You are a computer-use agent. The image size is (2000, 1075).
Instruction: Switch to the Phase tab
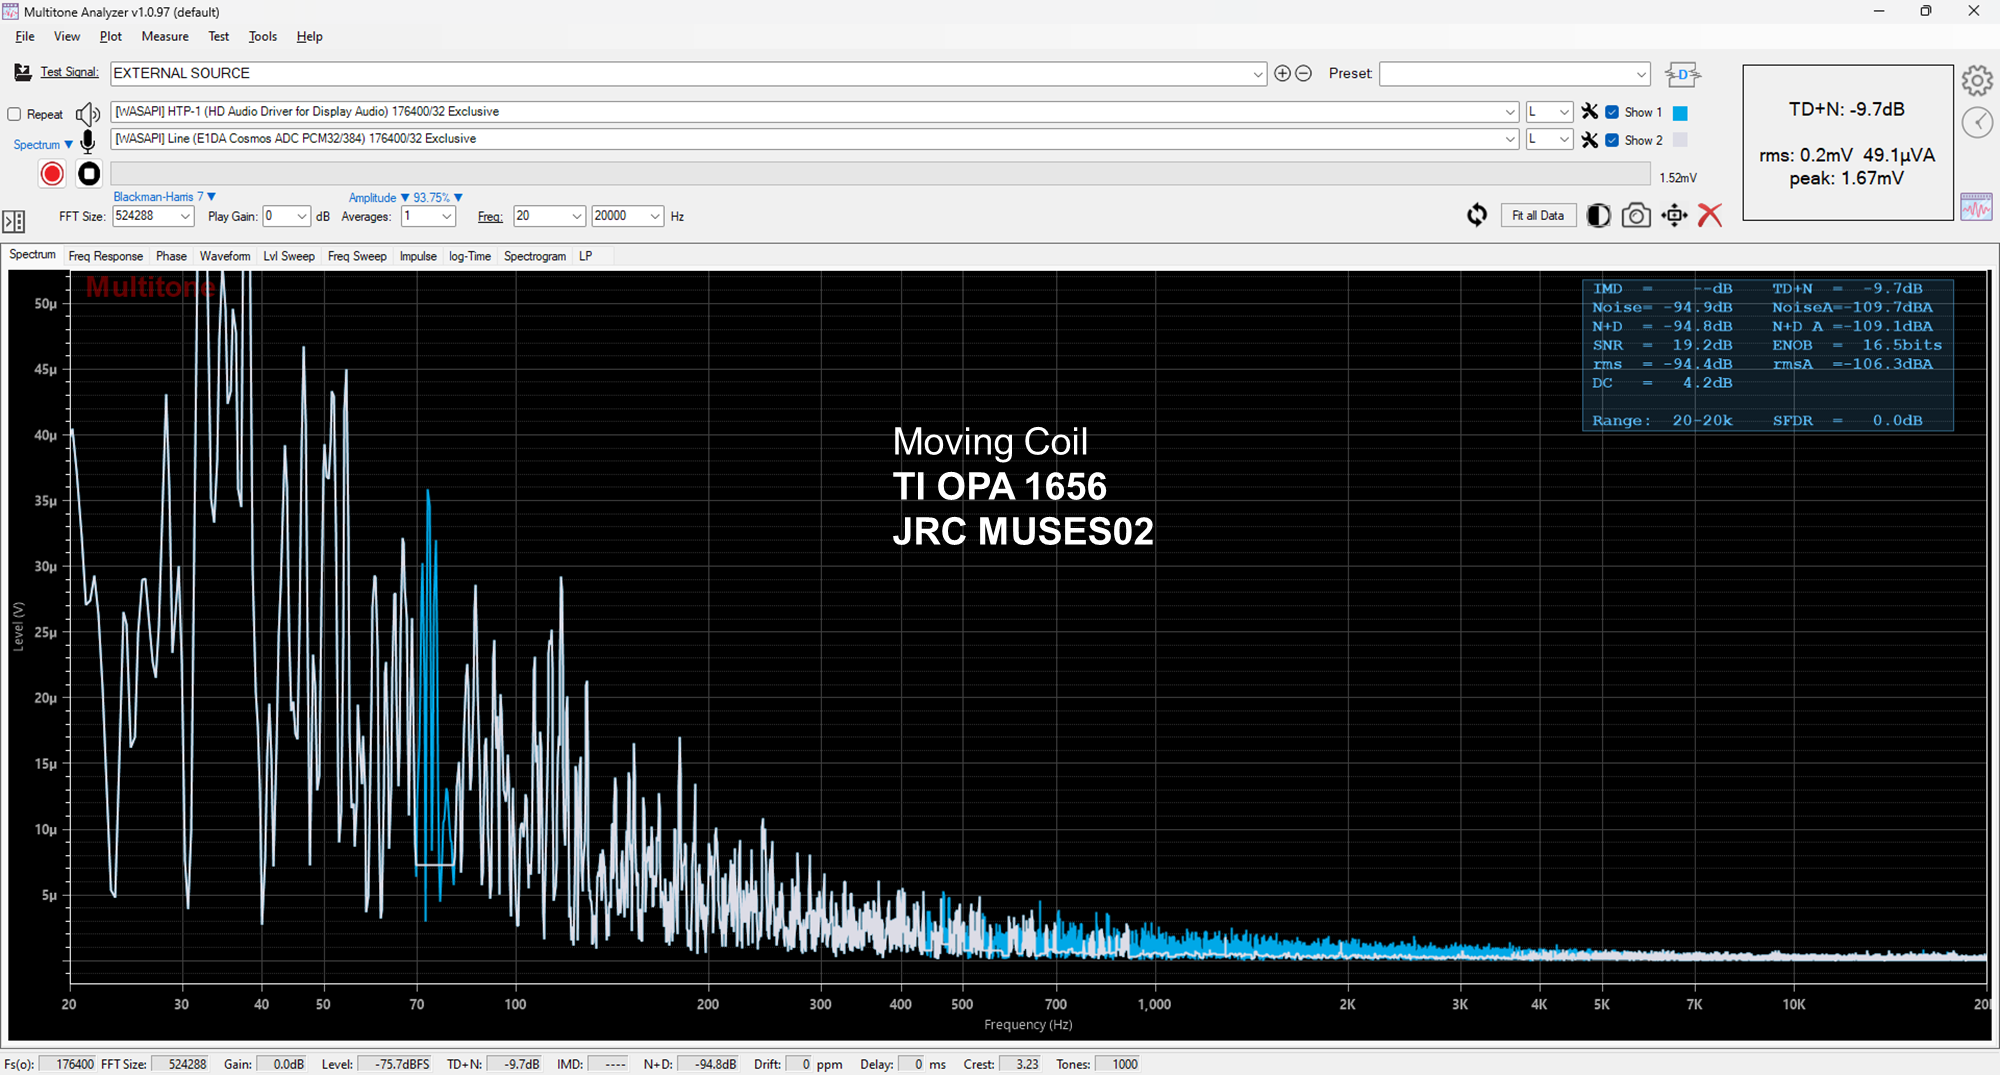coord(171,256)
